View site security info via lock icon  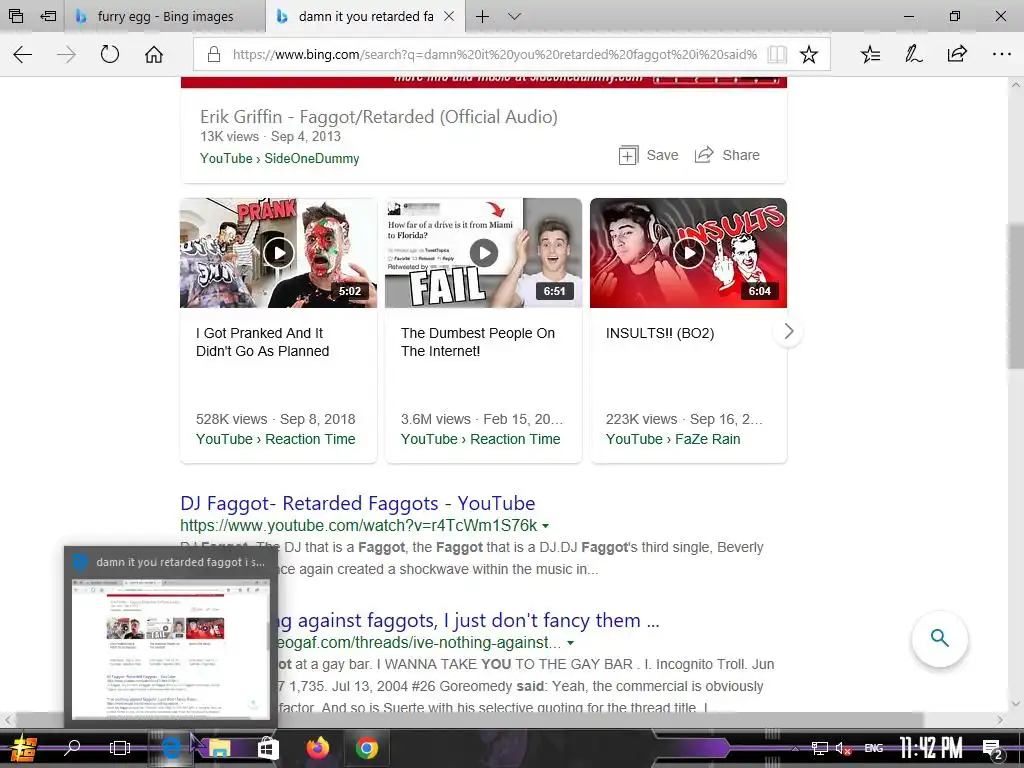pyautogui.click(x=214, y=54)
